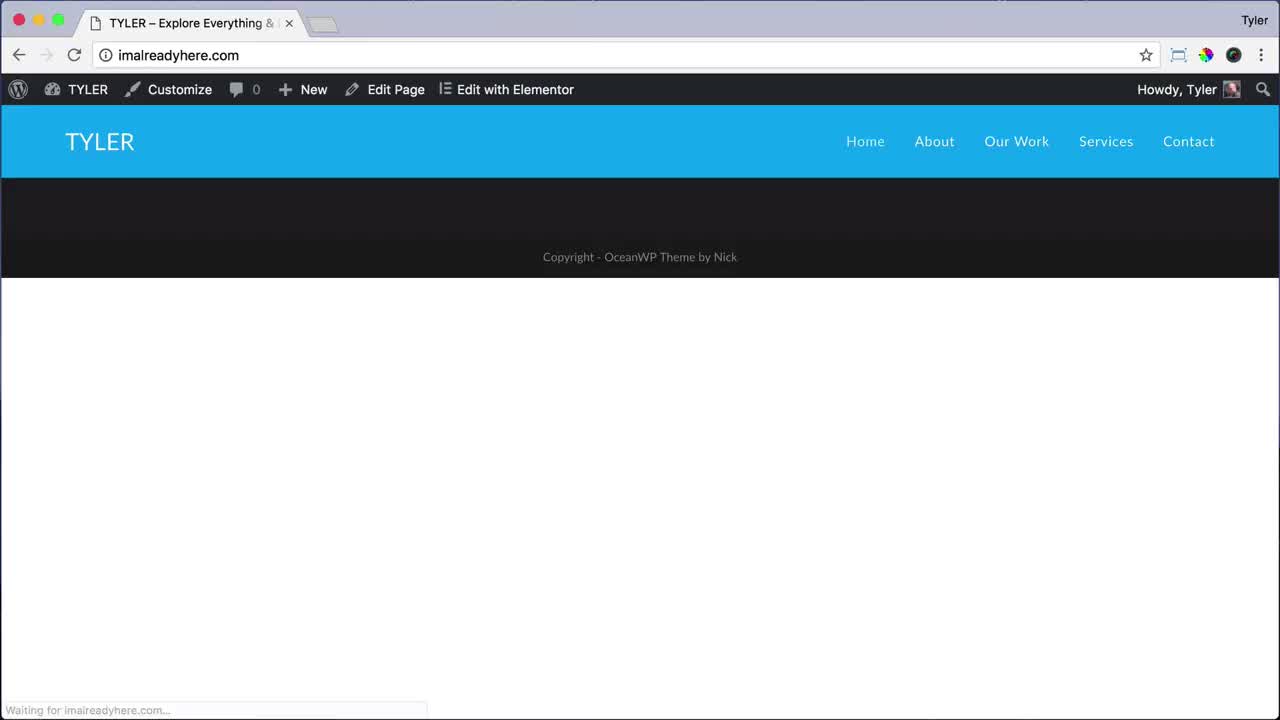Click the address bar URL field
The image size is (1280, 720).
coord(626,55)
